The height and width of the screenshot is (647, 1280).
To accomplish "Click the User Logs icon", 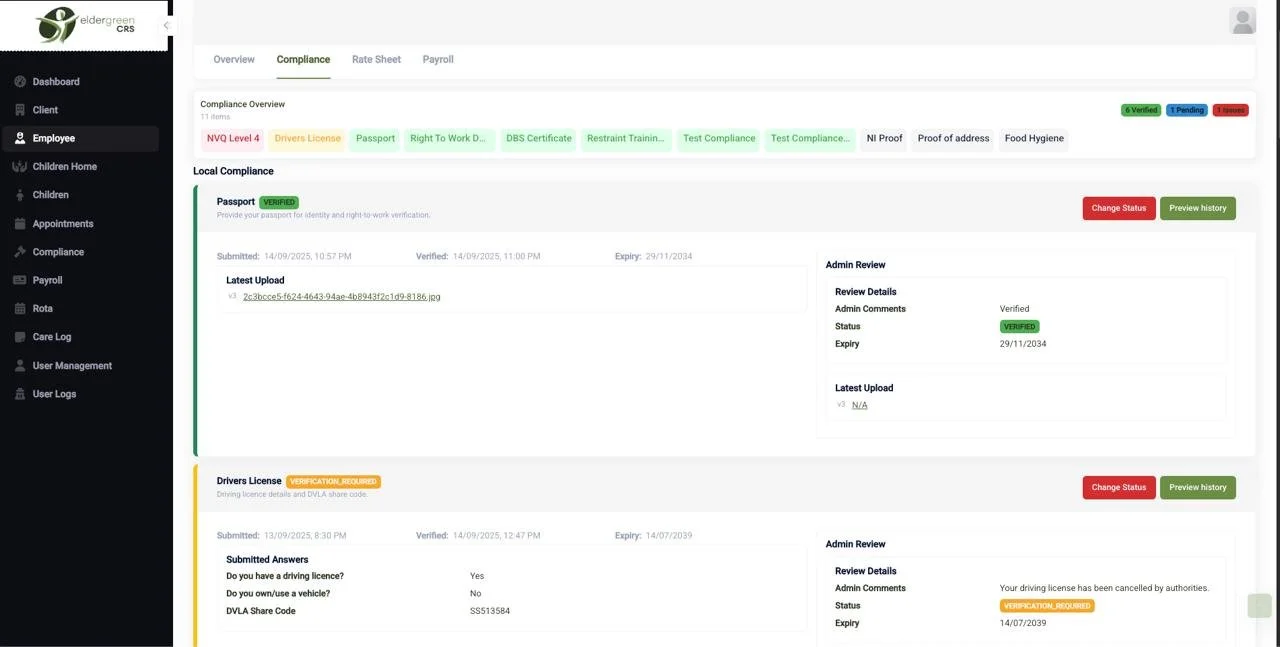I will pos(20,394).
